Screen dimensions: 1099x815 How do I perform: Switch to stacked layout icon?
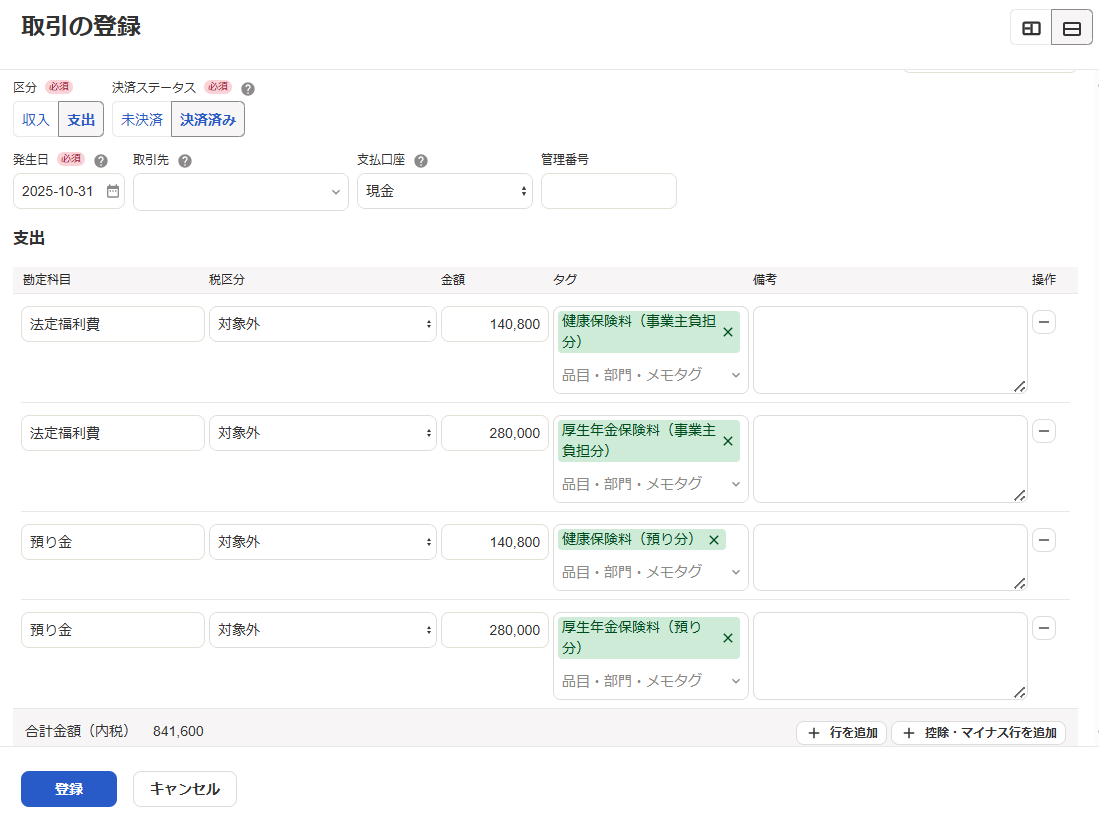coord(1072,28)
